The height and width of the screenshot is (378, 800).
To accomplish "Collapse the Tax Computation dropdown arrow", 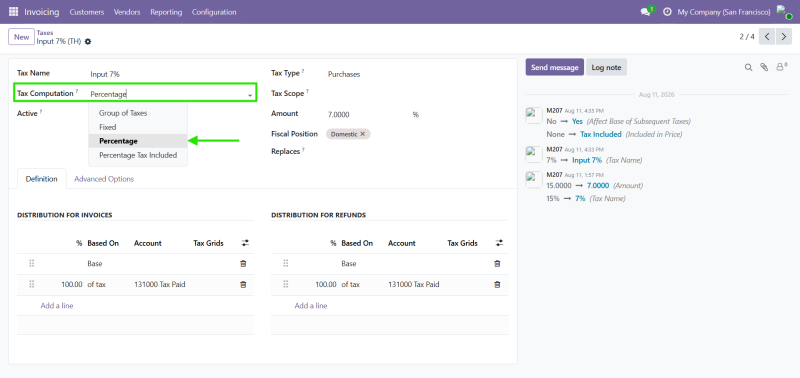I will point(250,95).
